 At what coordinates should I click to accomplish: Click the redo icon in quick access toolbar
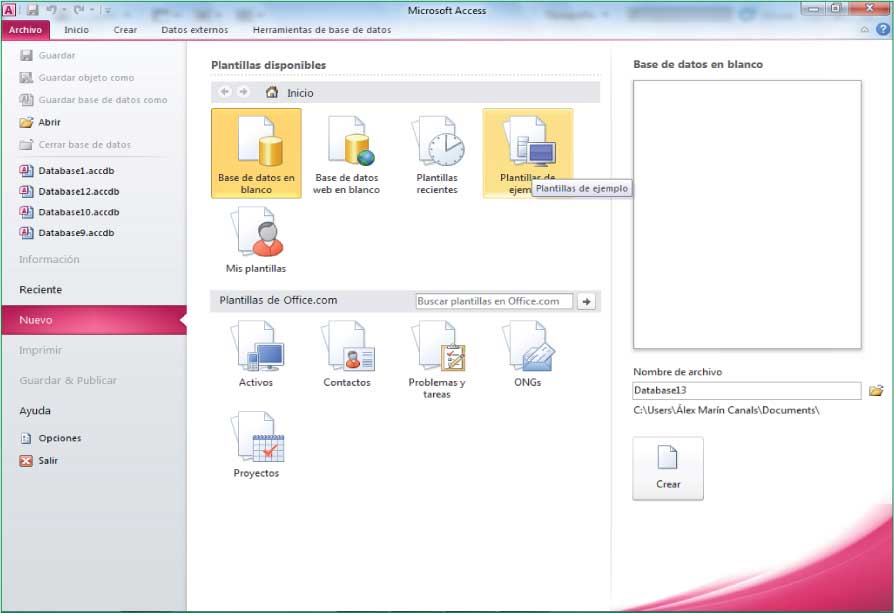pyautogui.click(x=79, y=10)
